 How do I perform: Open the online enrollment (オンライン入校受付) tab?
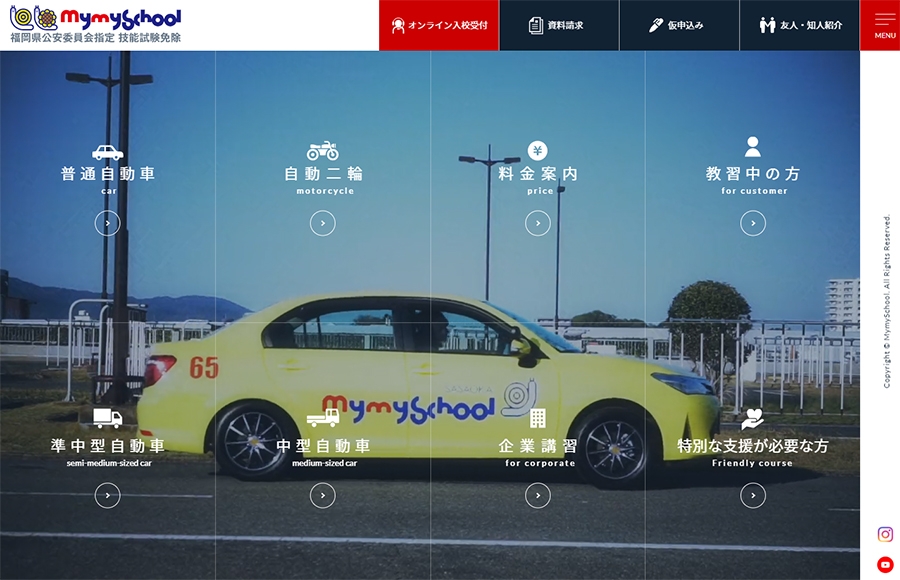tap(439, 25)
